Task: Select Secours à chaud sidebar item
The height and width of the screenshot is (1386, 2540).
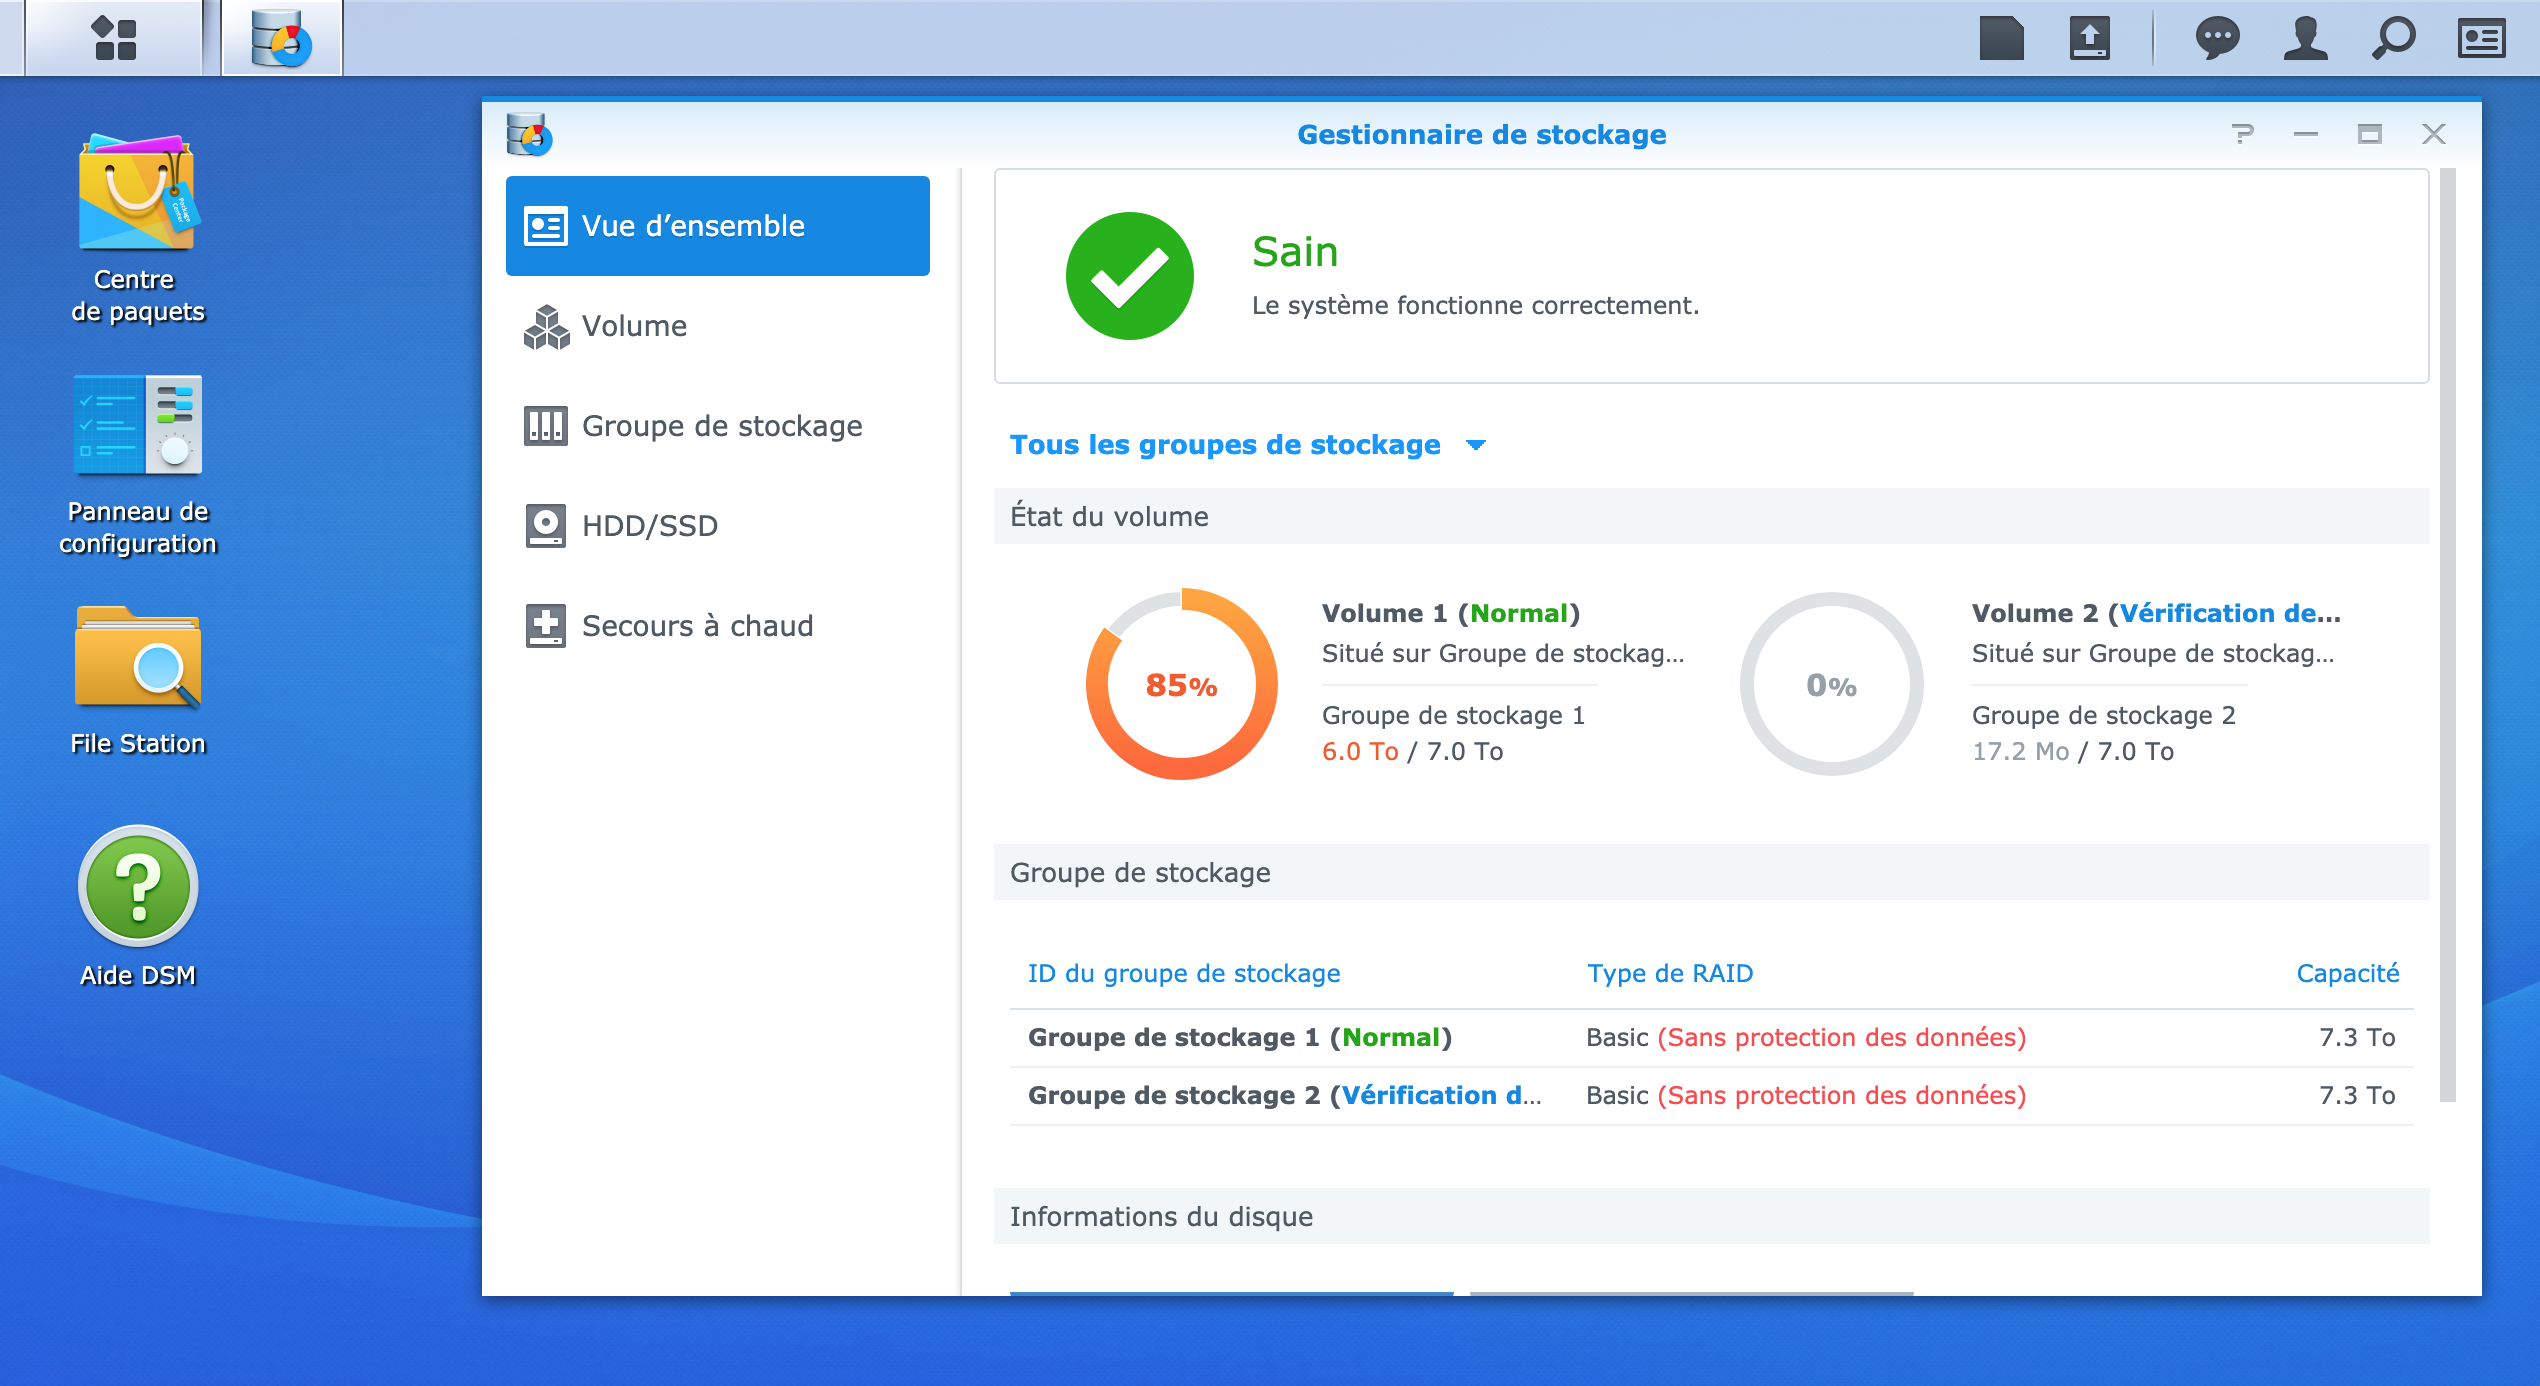Action: (697, 626)
